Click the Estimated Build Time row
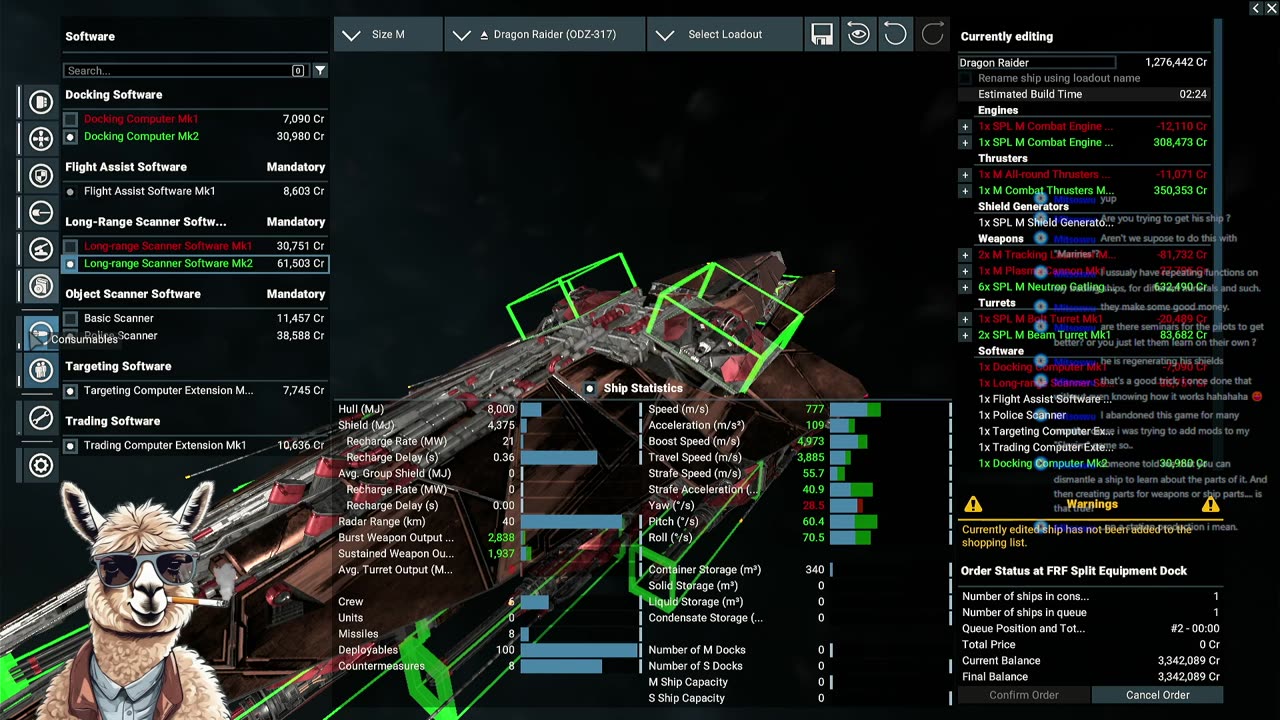Screen dimensions: 1280x720 click(x=1084, y=94)
